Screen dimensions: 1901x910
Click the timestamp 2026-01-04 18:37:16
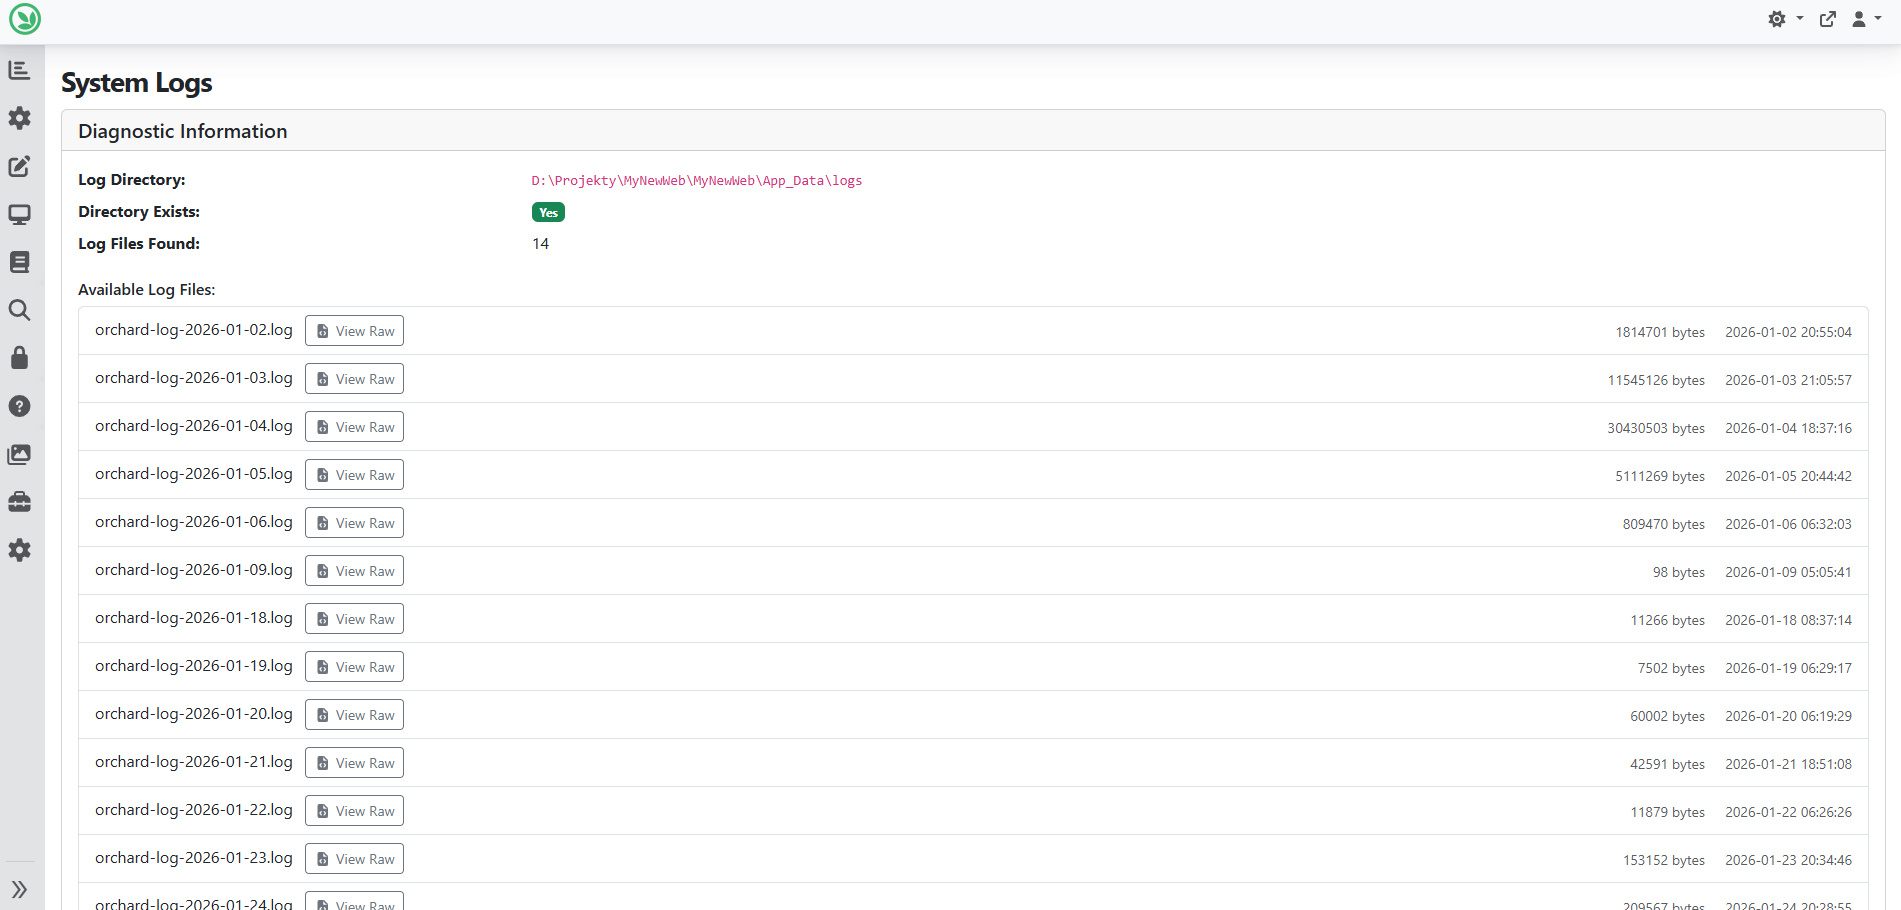pyautogui.click(x=1788, y=428)
